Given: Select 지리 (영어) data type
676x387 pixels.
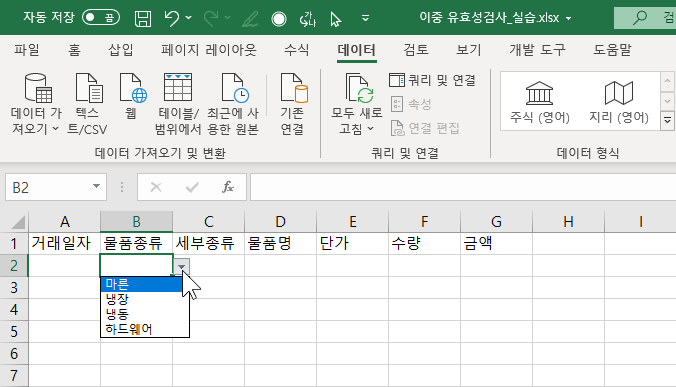Looking at the screenshot, I should click(619, 103).
